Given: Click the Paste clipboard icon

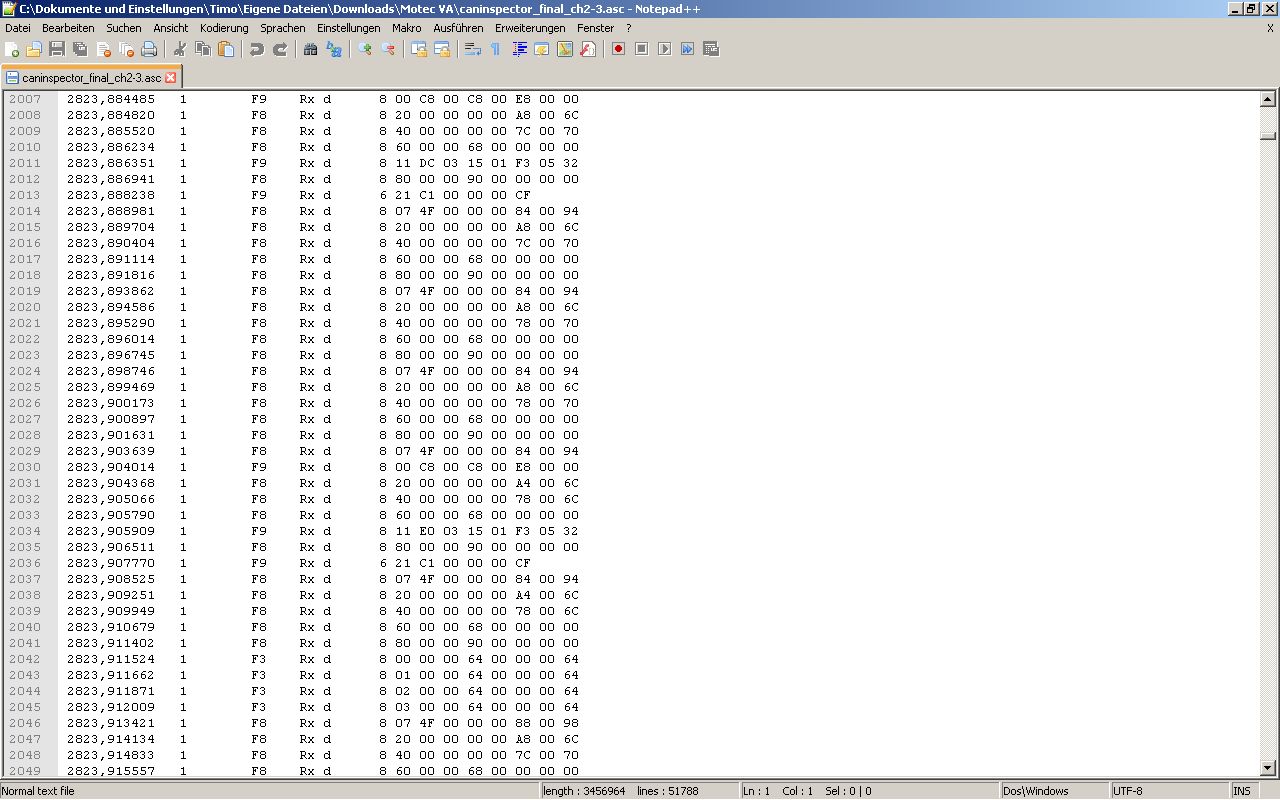Looking at the screenshot, I should [226, 49].
